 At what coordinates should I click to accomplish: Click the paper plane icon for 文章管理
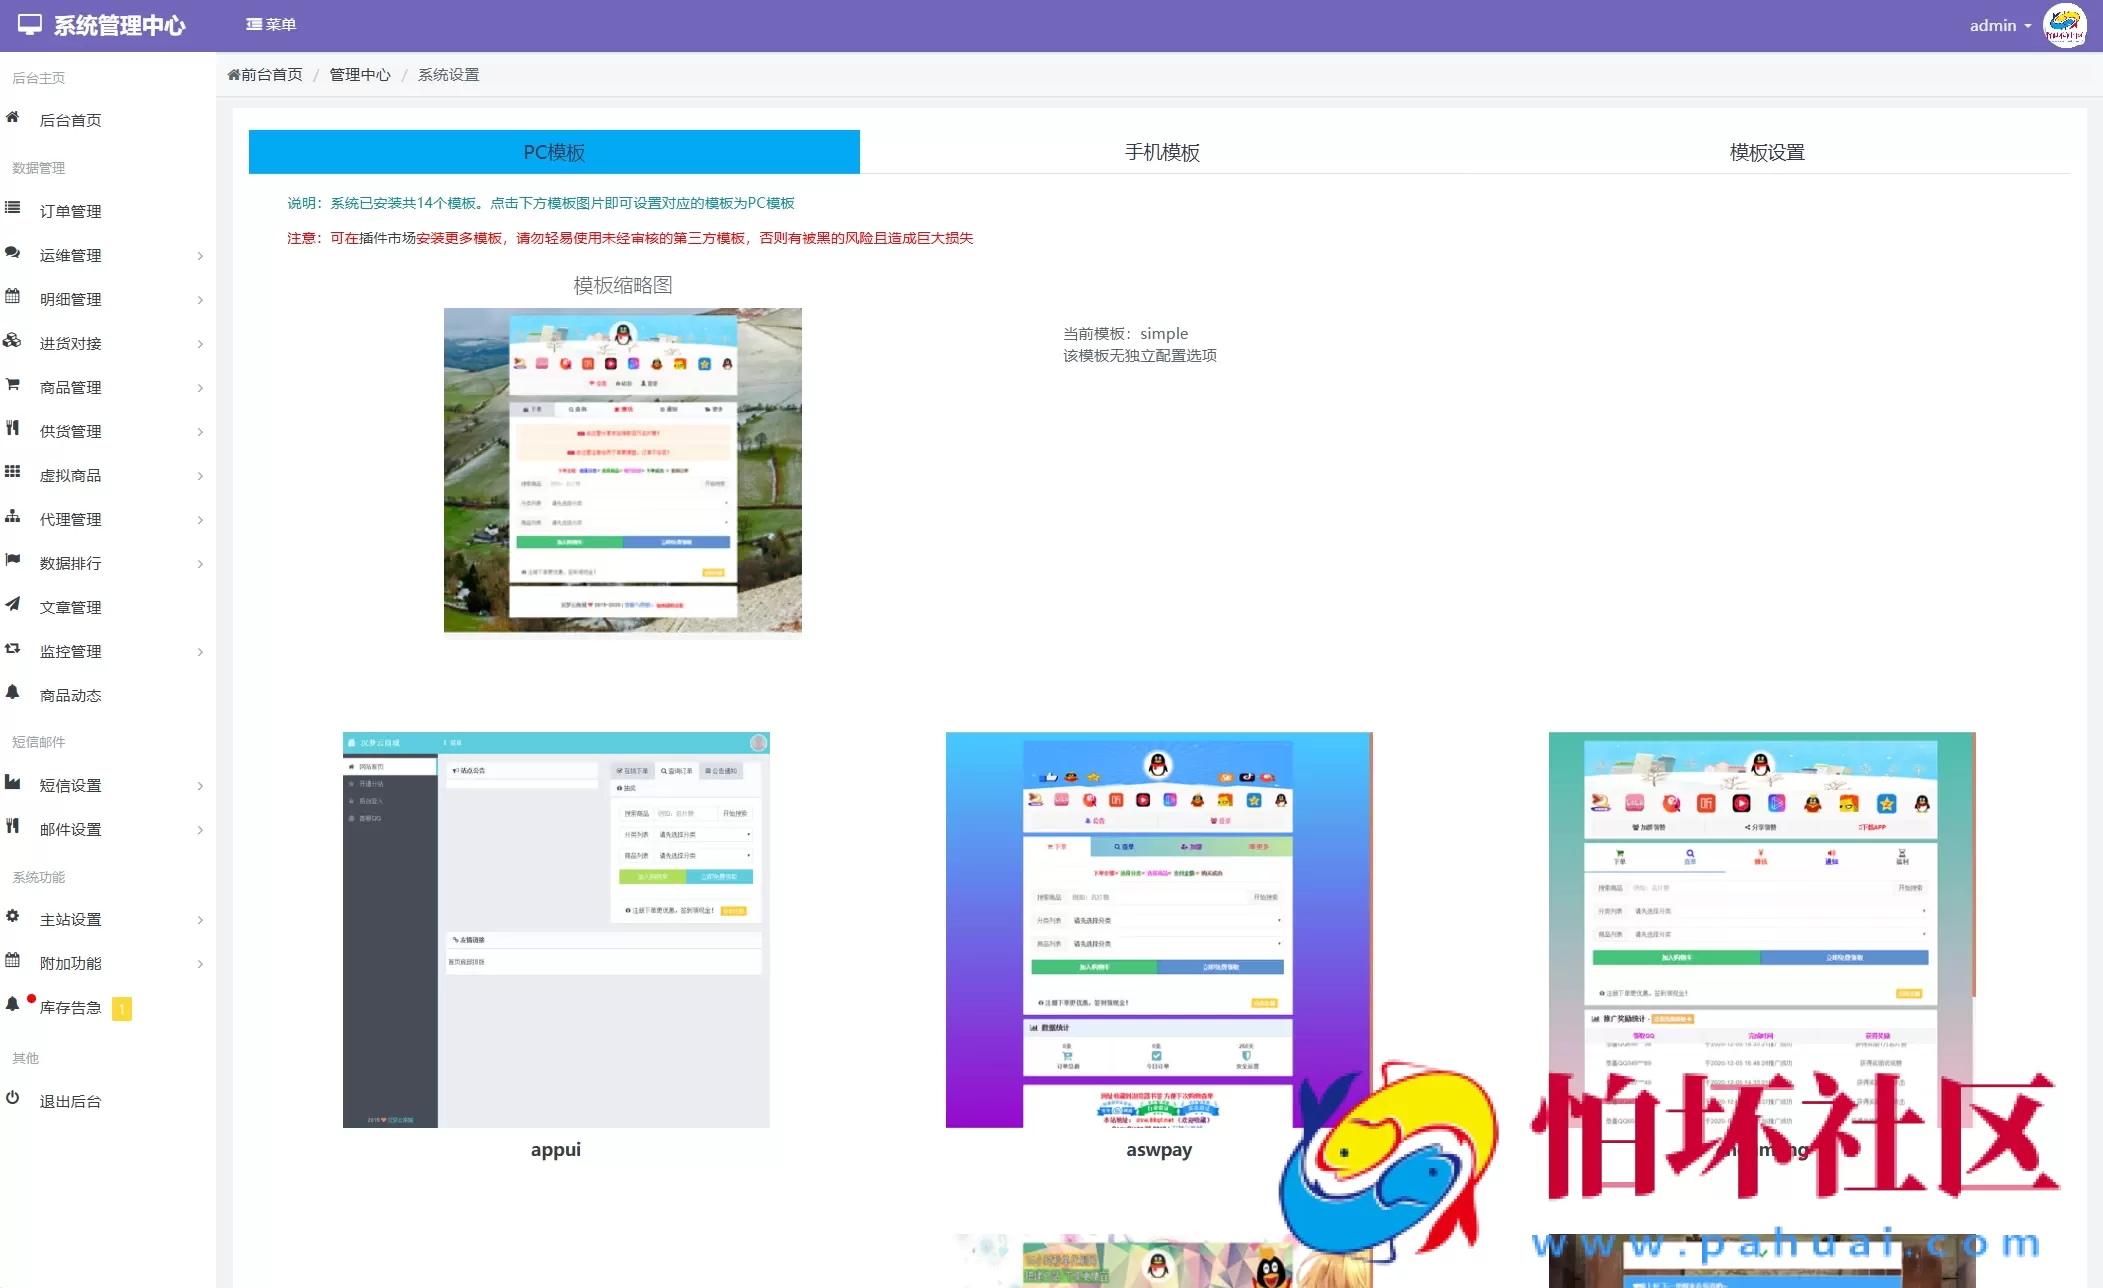pyautogui.click(x=12, y=605)
